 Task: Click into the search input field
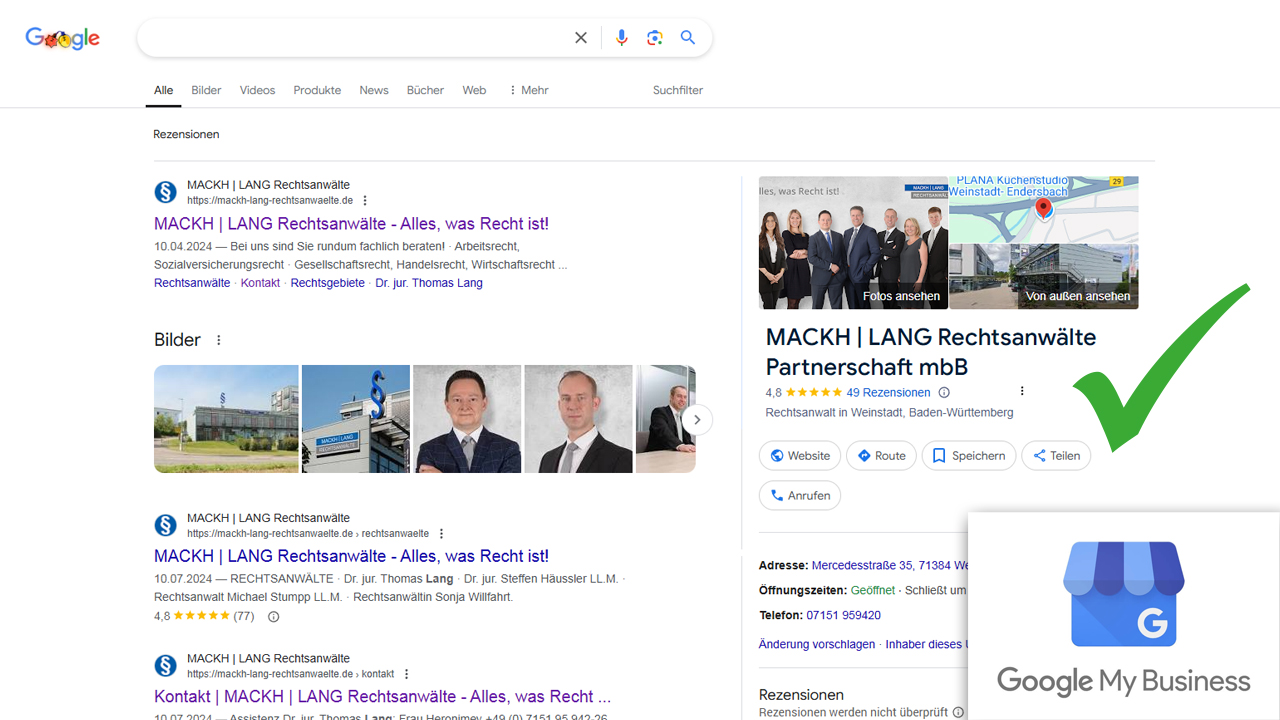(x=350, y=38)
